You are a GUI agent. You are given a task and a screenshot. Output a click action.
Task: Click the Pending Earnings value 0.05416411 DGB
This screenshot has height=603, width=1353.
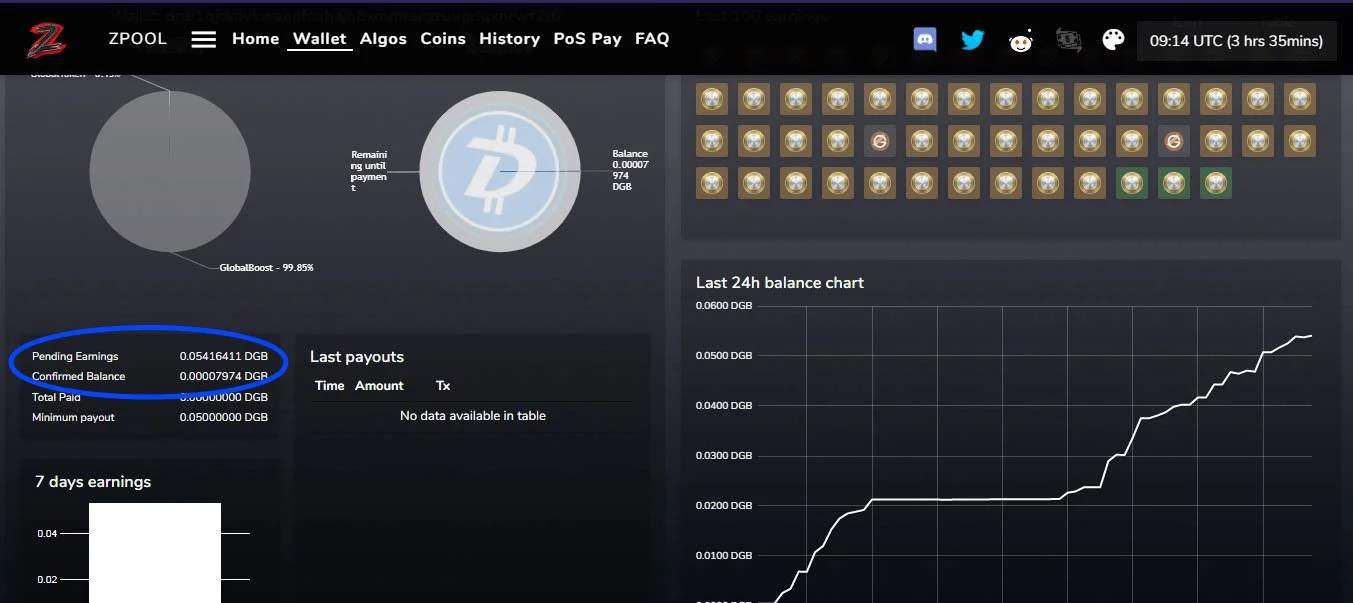pos(224,356)
